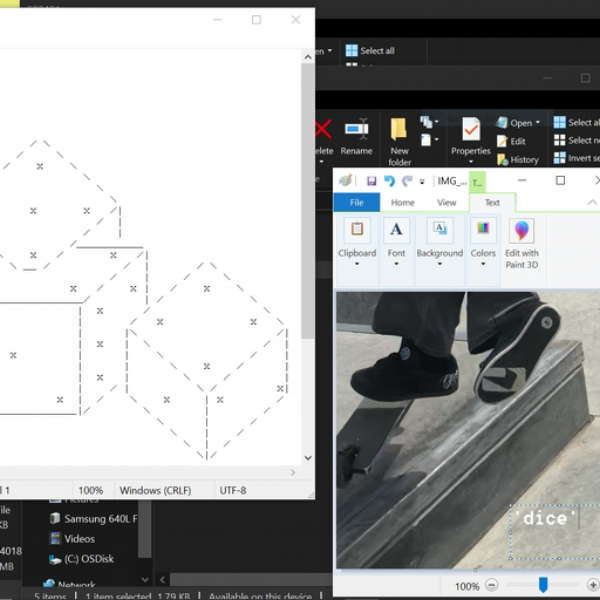Click Invert selection in the File Explorer ribbon
Screen dimensions: 600x600
577,158
